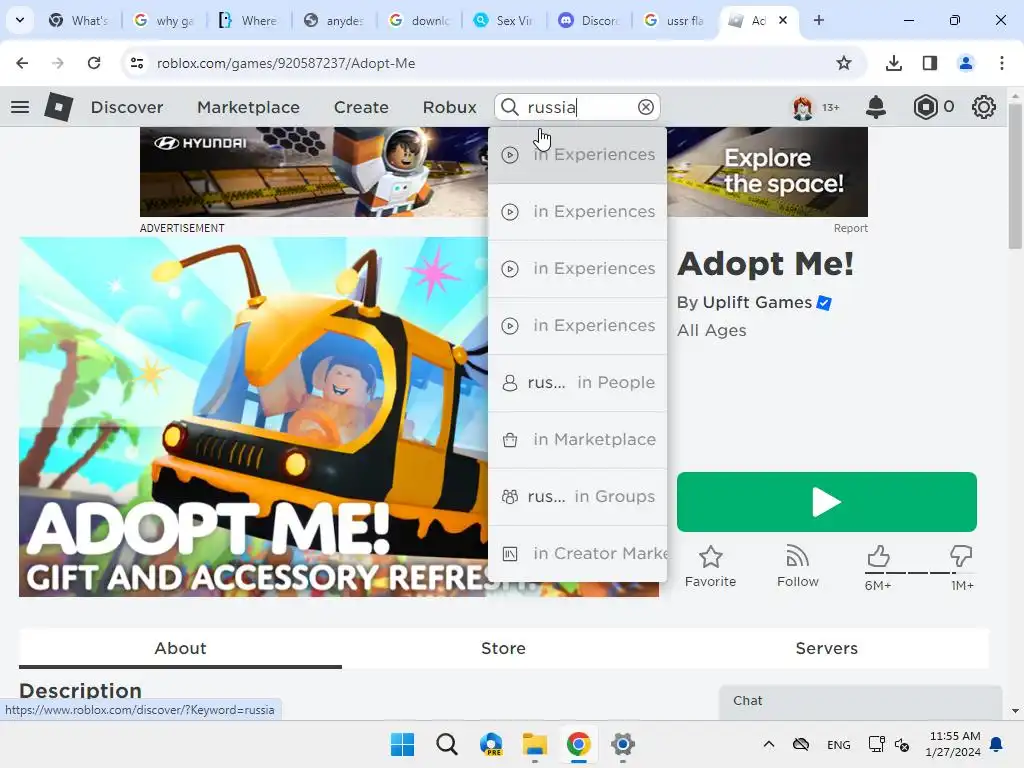The image size is (1024, 768).
Task: Play Adopt Me with green button
Action: (826, 502)
